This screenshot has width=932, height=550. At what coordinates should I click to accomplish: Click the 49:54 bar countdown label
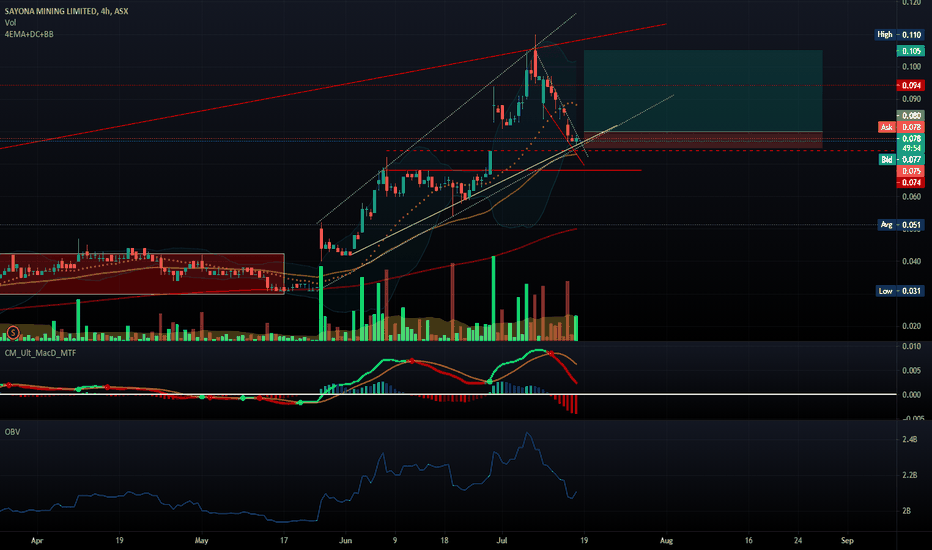(x=910, y=148)
